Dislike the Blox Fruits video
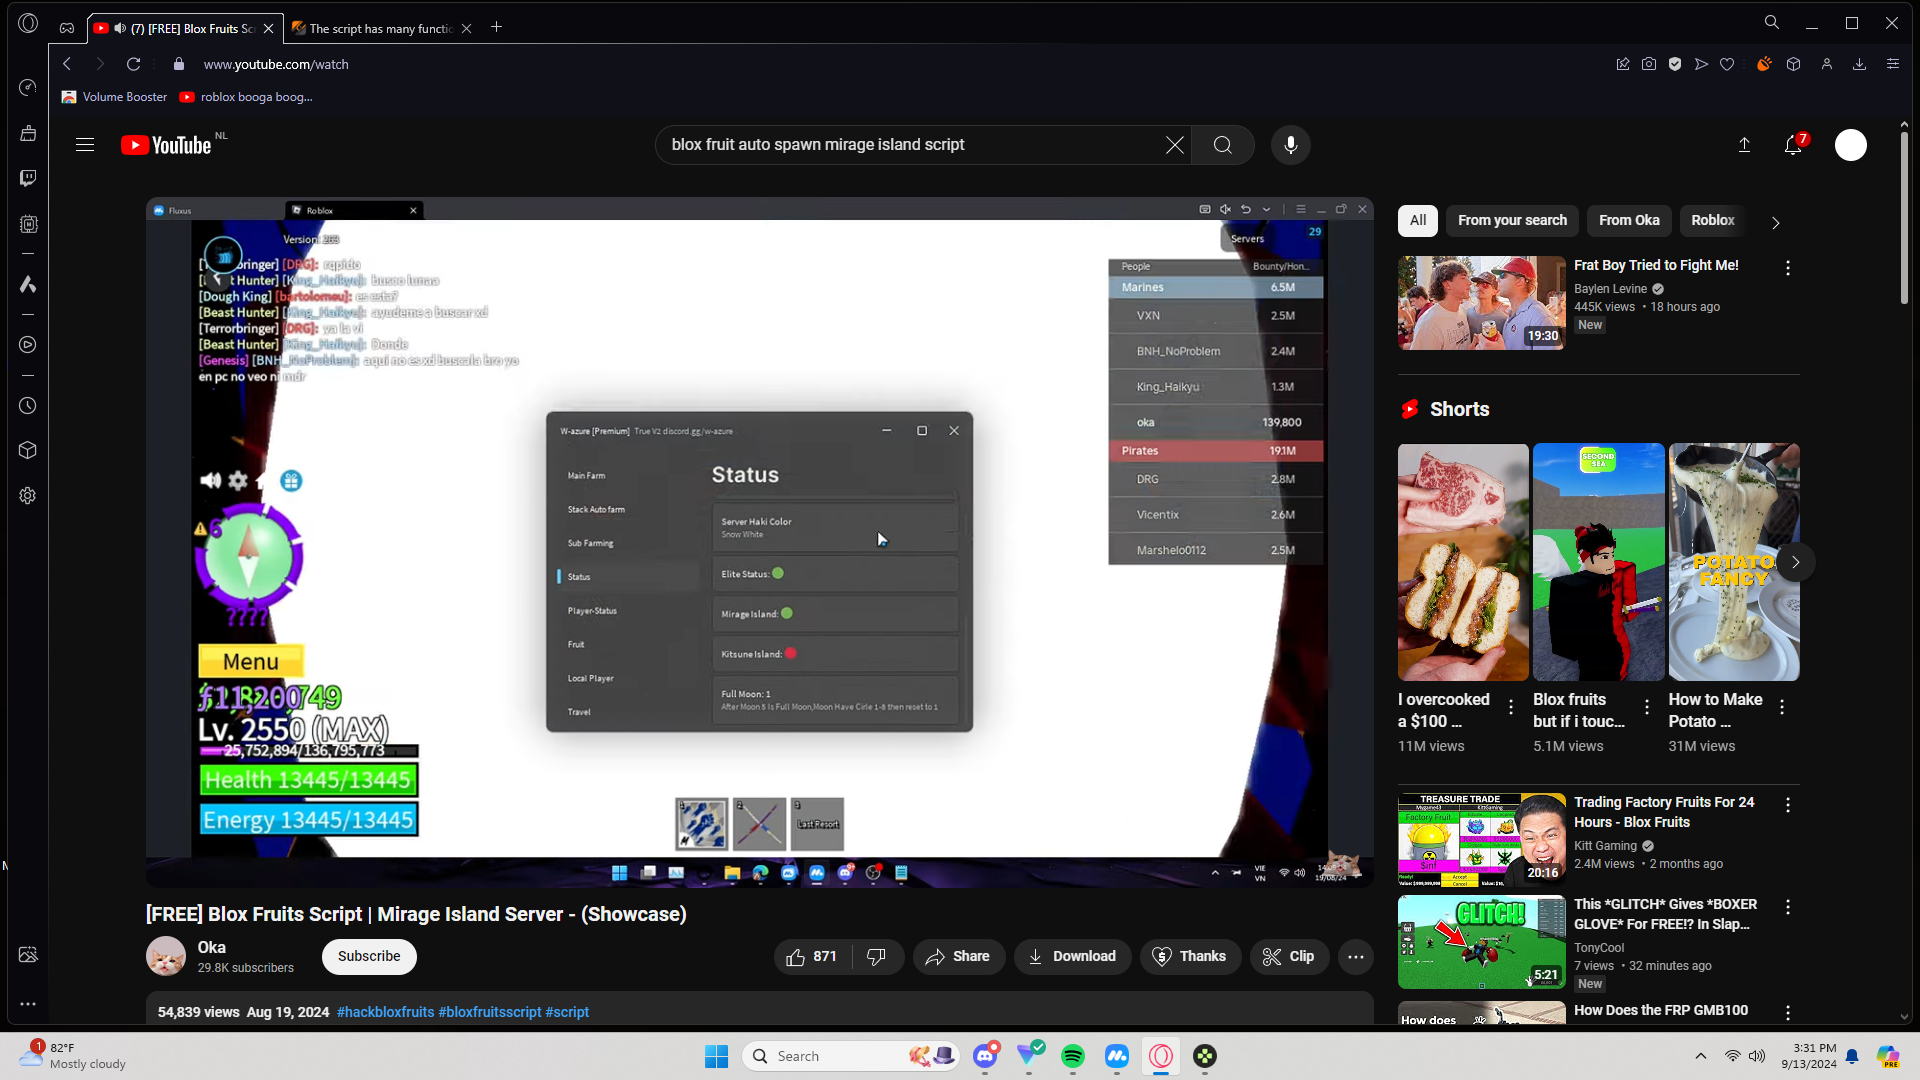1920x1080 pixels. (877, 957)
